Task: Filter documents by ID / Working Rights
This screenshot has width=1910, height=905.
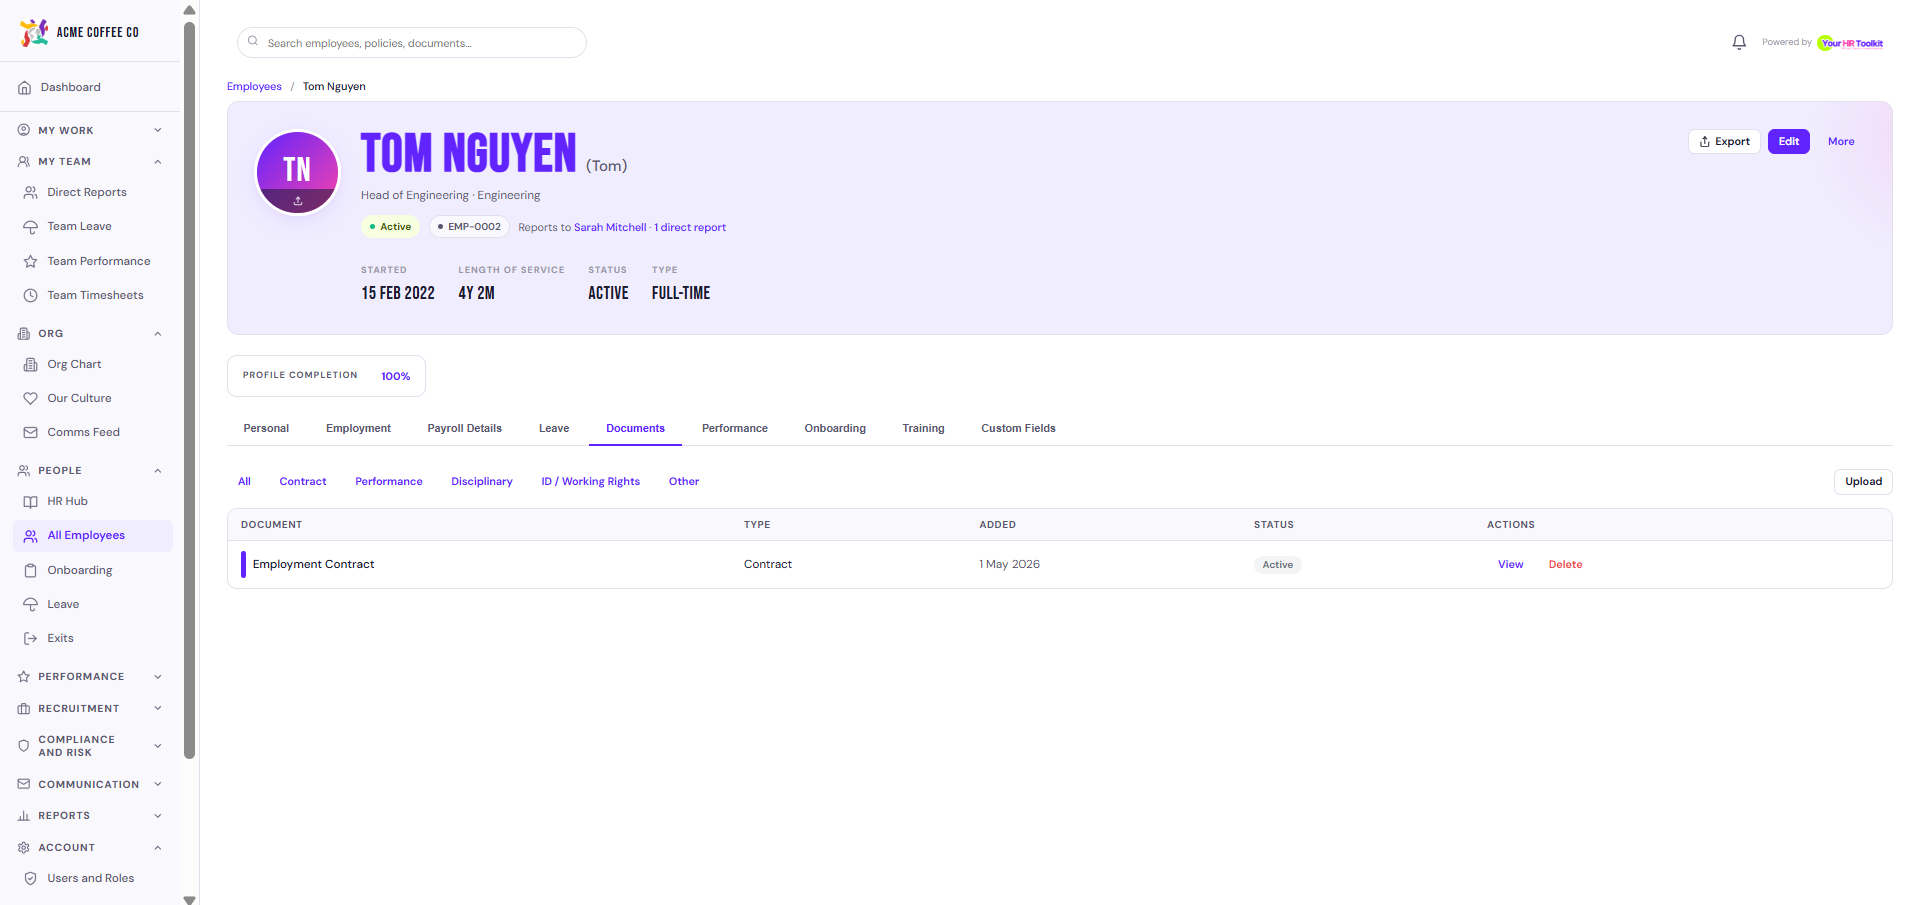Action: (591, 481)
